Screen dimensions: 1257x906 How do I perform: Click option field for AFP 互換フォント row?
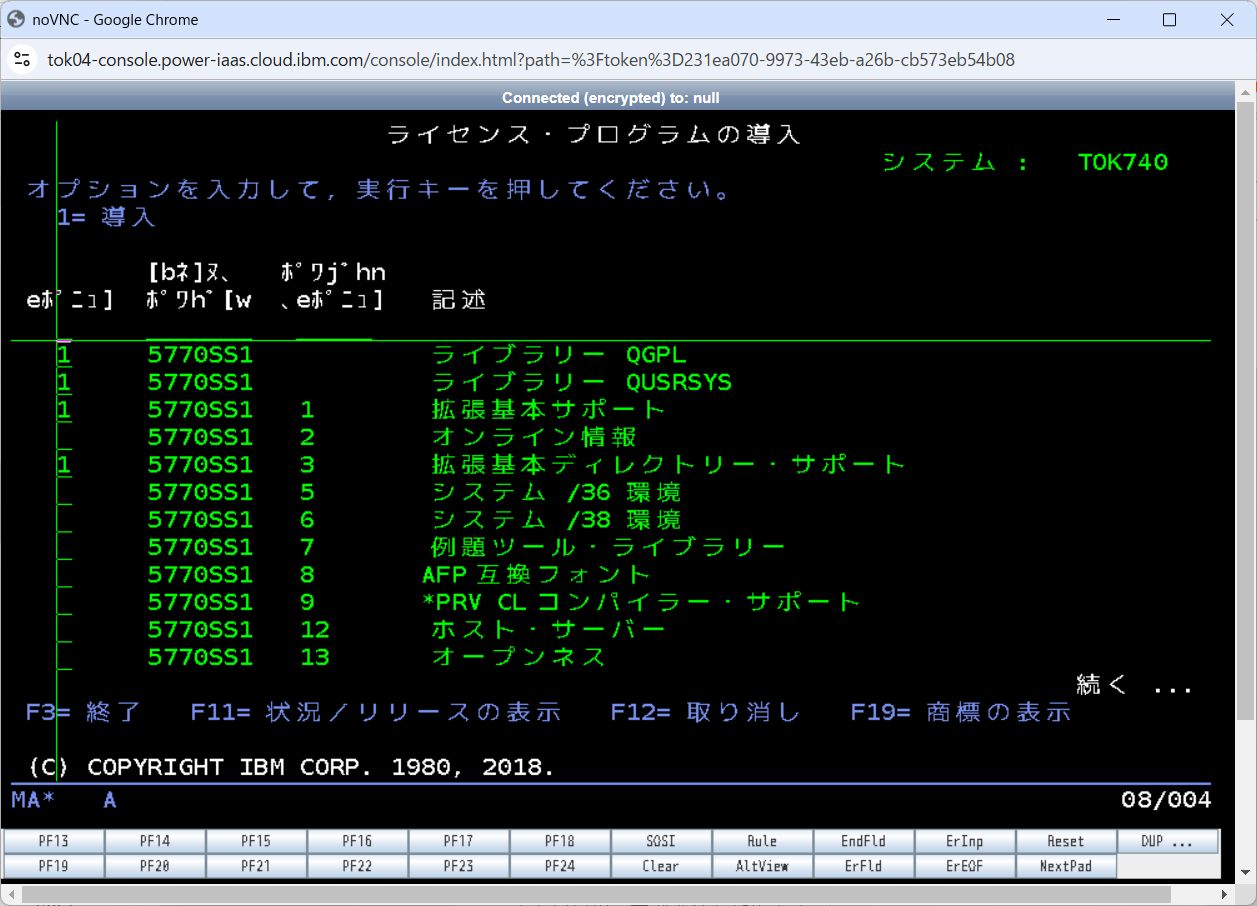pyautogui.click(x=64, y=575)
